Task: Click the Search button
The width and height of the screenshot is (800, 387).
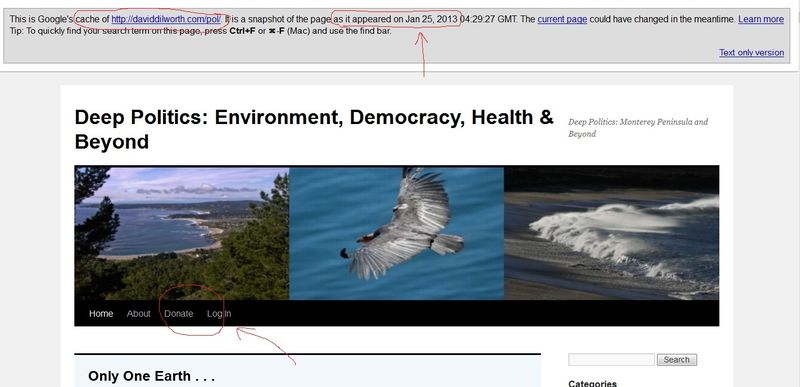Action: [677, 359]
